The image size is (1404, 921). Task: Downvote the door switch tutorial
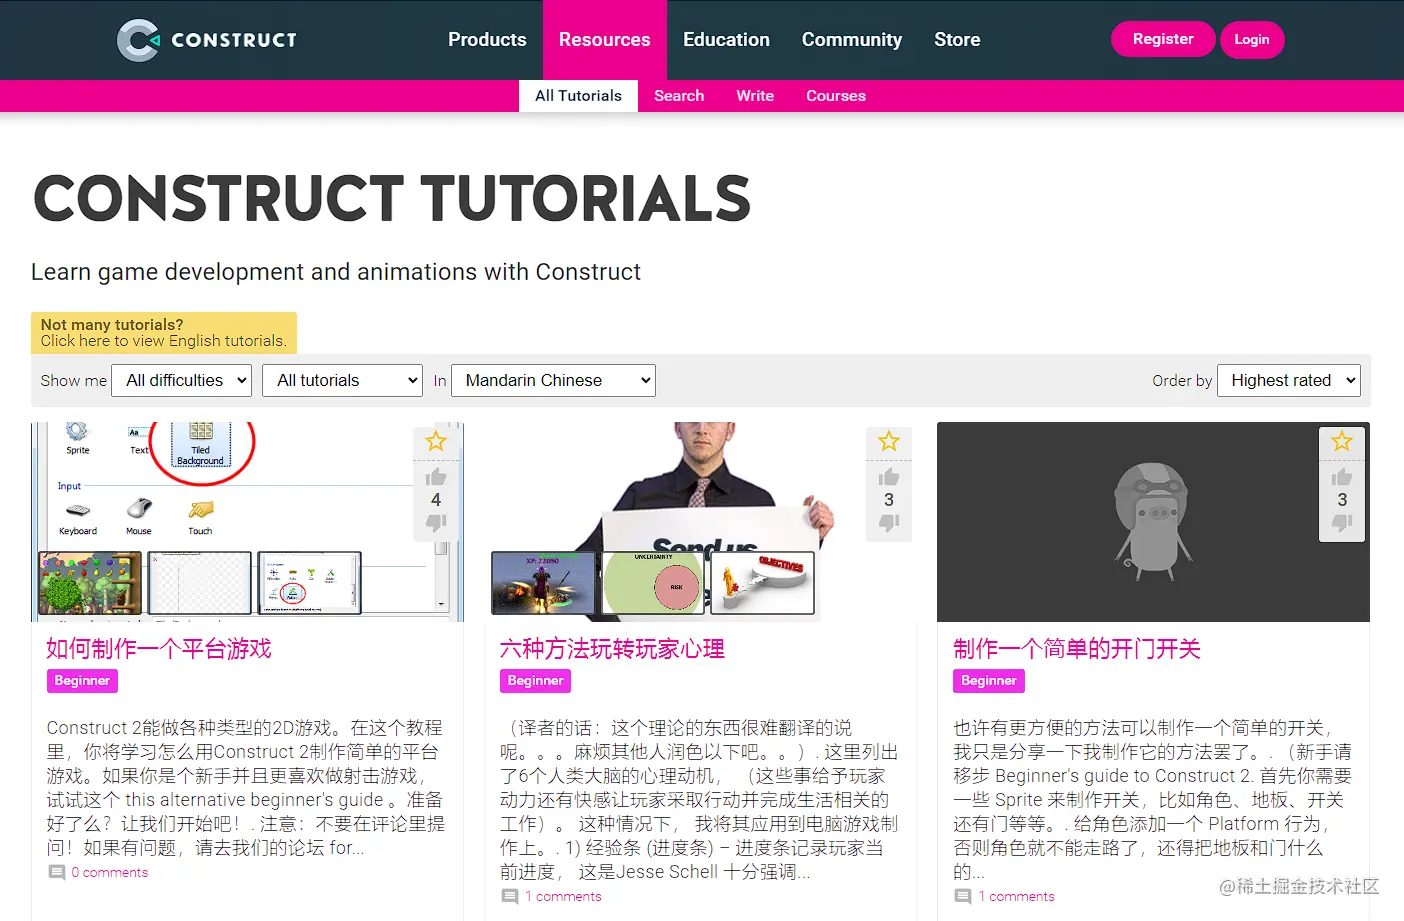point(1342,522)
